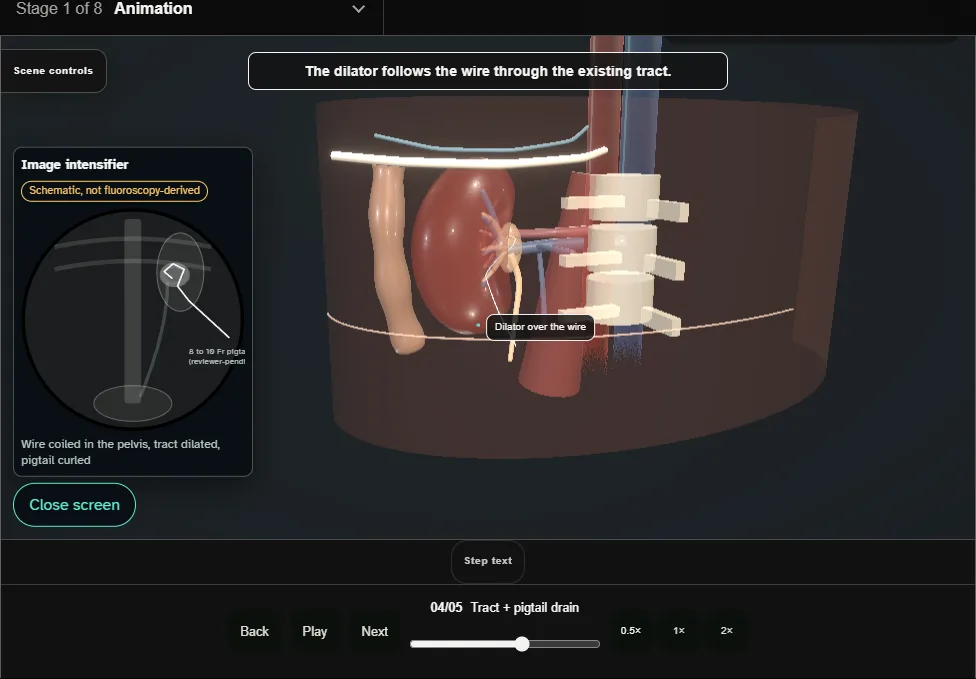Click the 'Dilator over the wire' label
Viewport: 976px width, 679px height.
(x=540, y=327)
